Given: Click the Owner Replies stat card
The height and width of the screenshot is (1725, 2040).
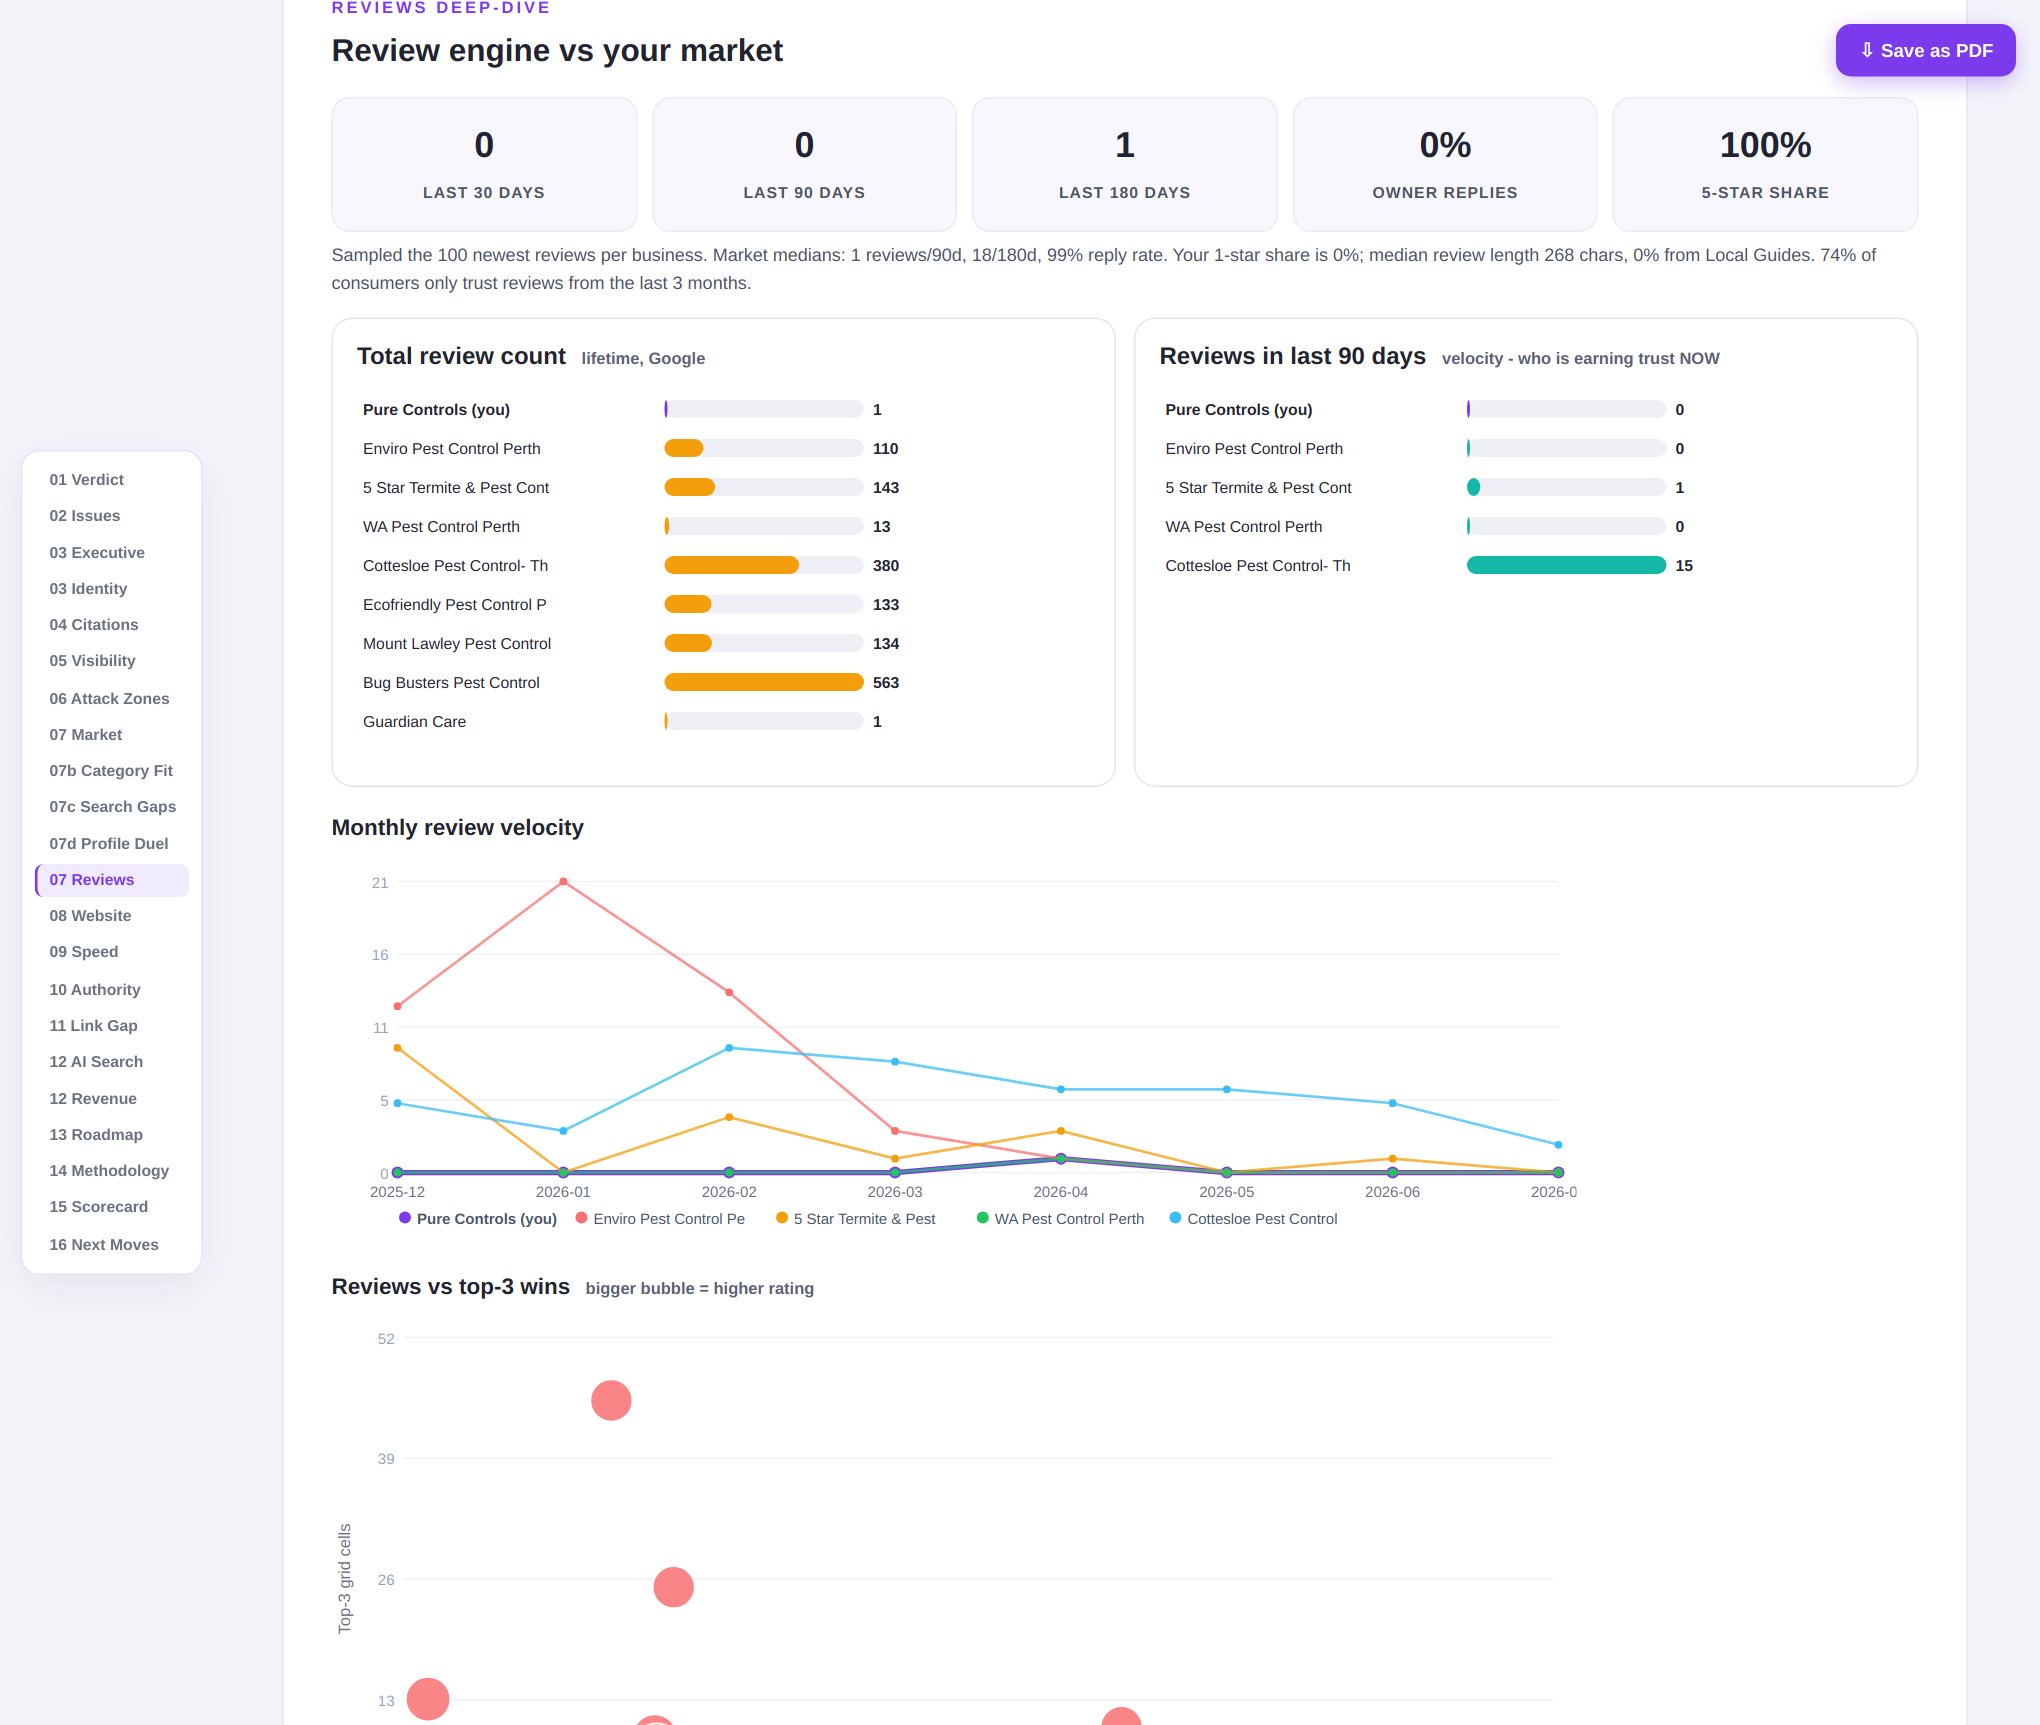Looking at the screenshot, I should [1445, 164].
